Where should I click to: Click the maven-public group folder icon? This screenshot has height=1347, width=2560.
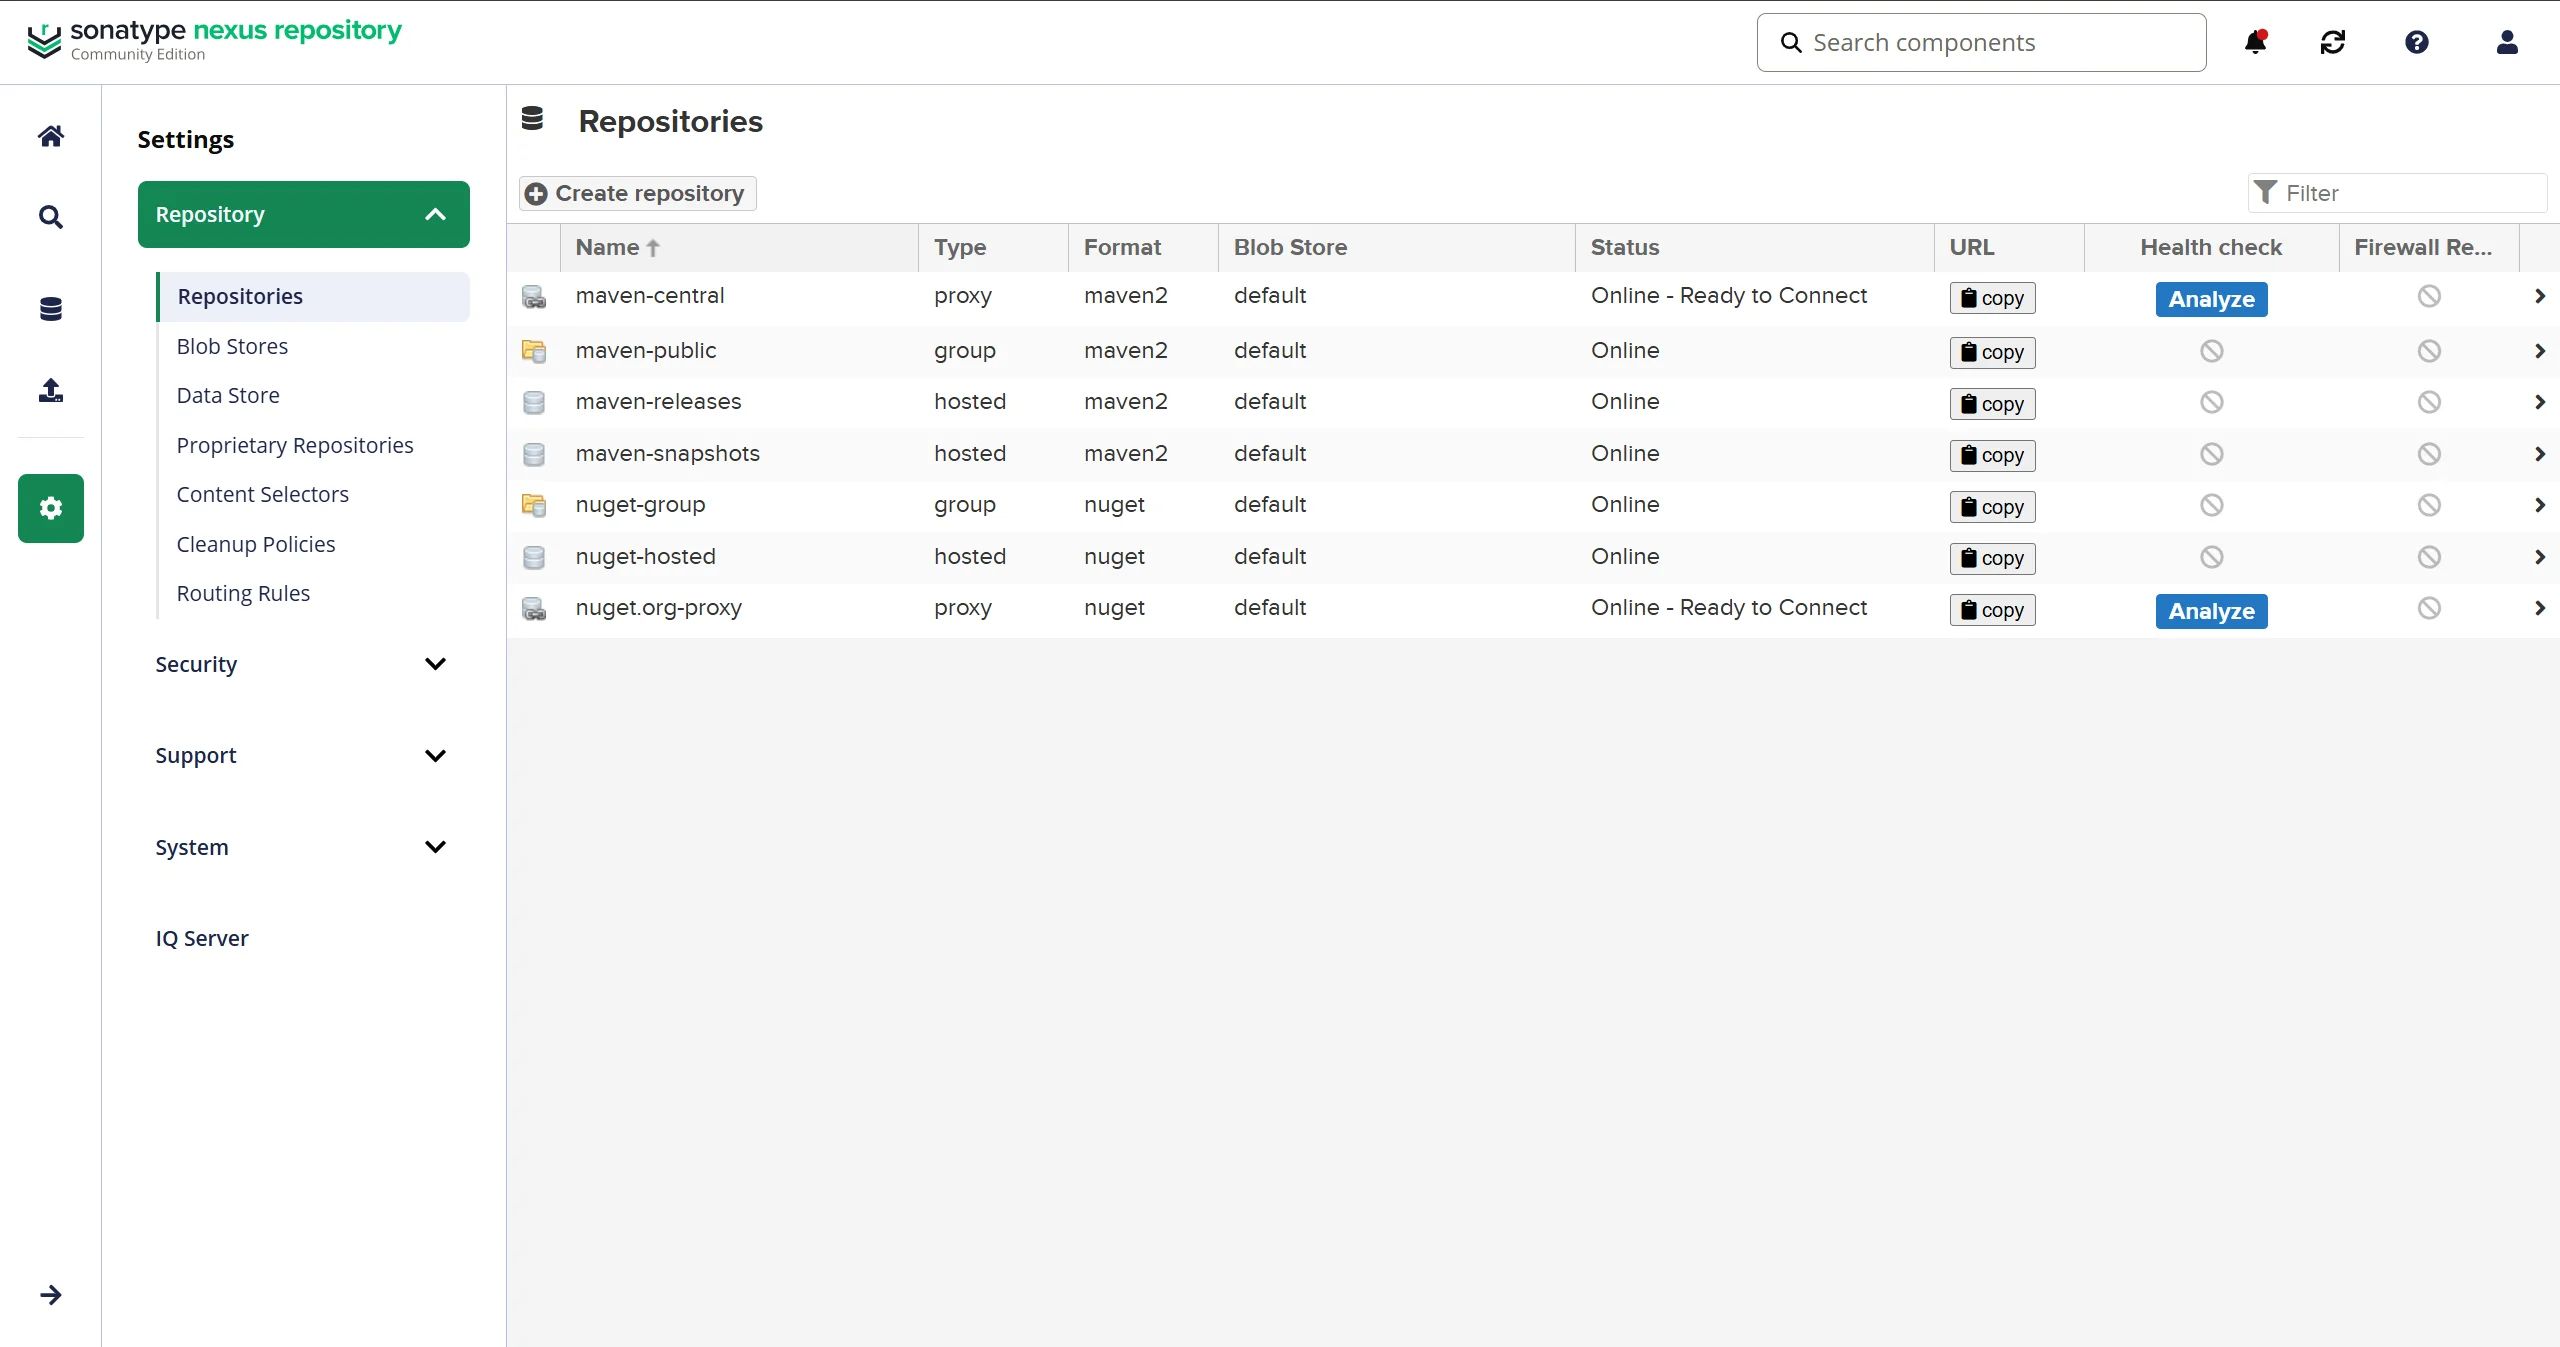click(534, 351)
